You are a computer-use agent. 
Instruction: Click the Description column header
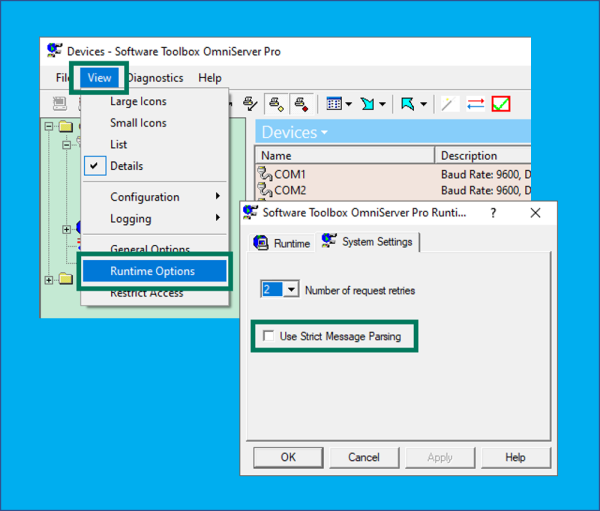pyautogui.click(x=468, y=156)
